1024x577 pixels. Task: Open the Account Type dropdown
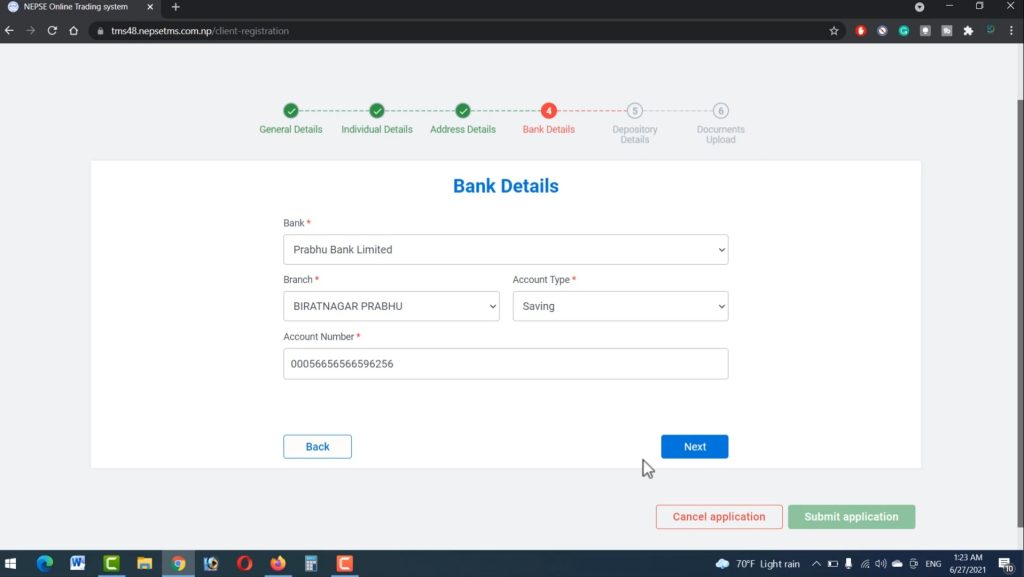(620, 306)
